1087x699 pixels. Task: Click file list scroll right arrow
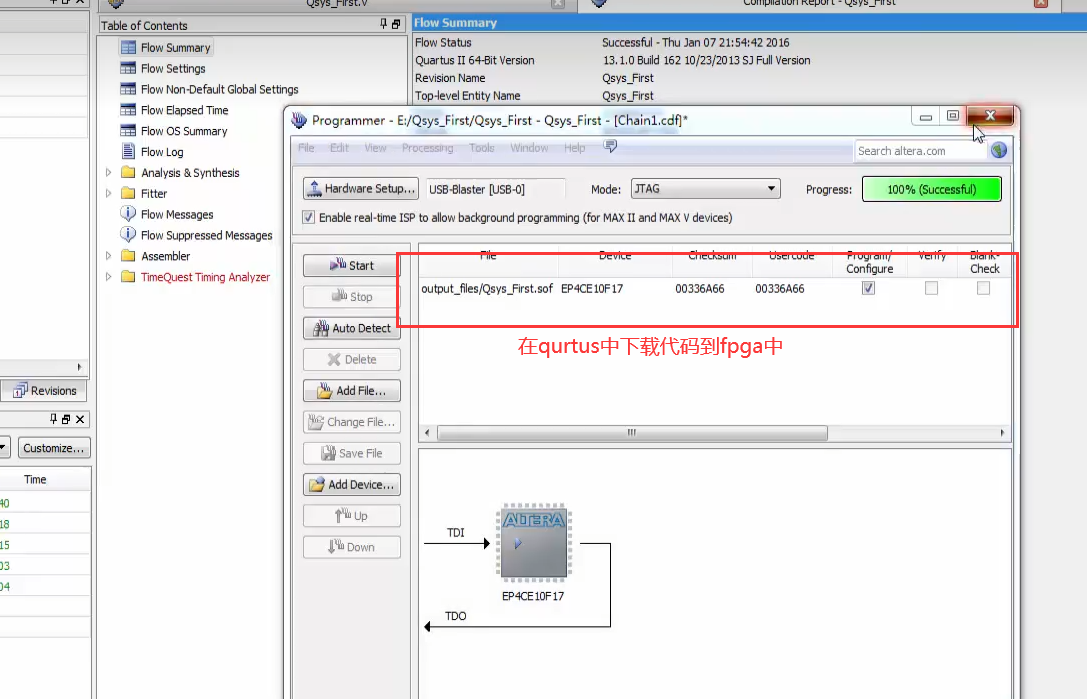(1002, 433)
